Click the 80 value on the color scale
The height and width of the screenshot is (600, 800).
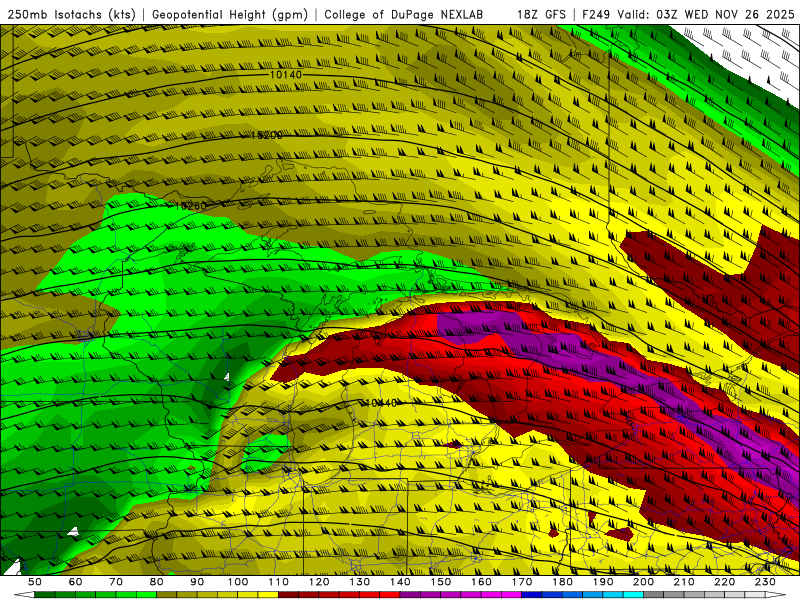(x=157, y=582)
